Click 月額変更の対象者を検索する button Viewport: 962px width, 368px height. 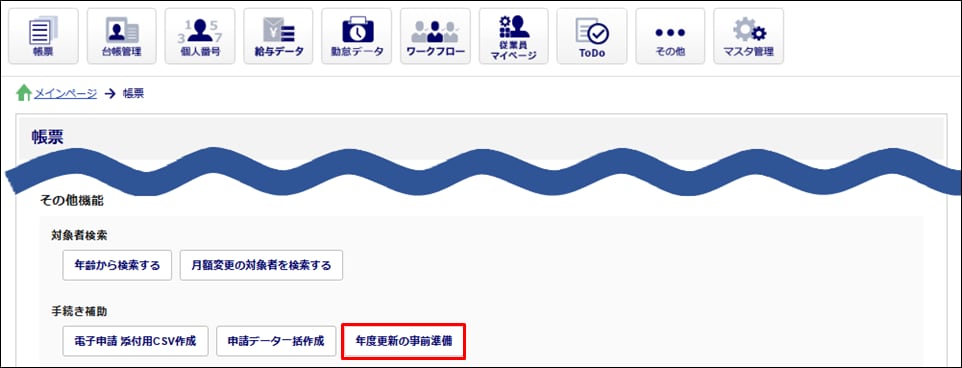pyautogui.click(x=261, y=265)
